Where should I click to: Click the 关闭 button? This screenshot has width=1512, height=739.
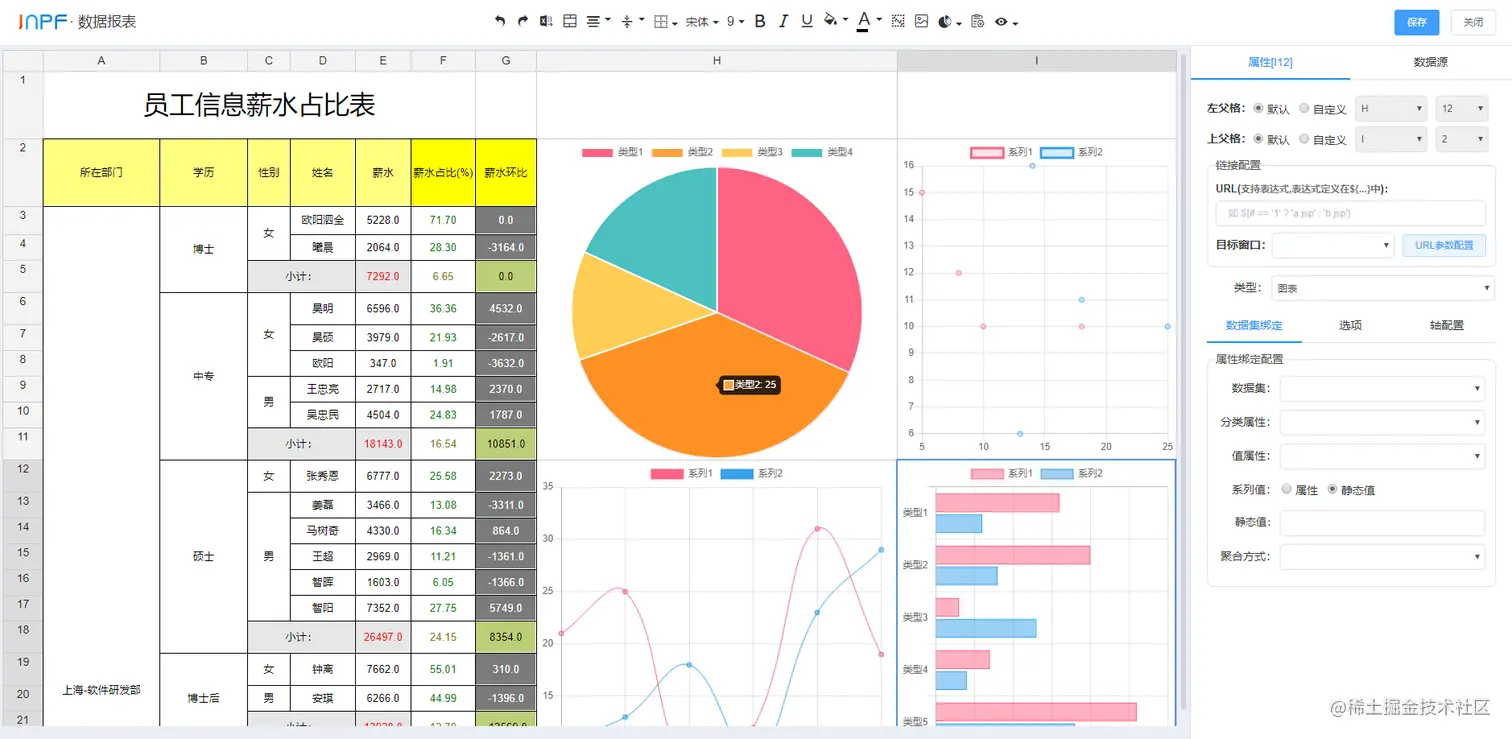(x=1473, y=22)
